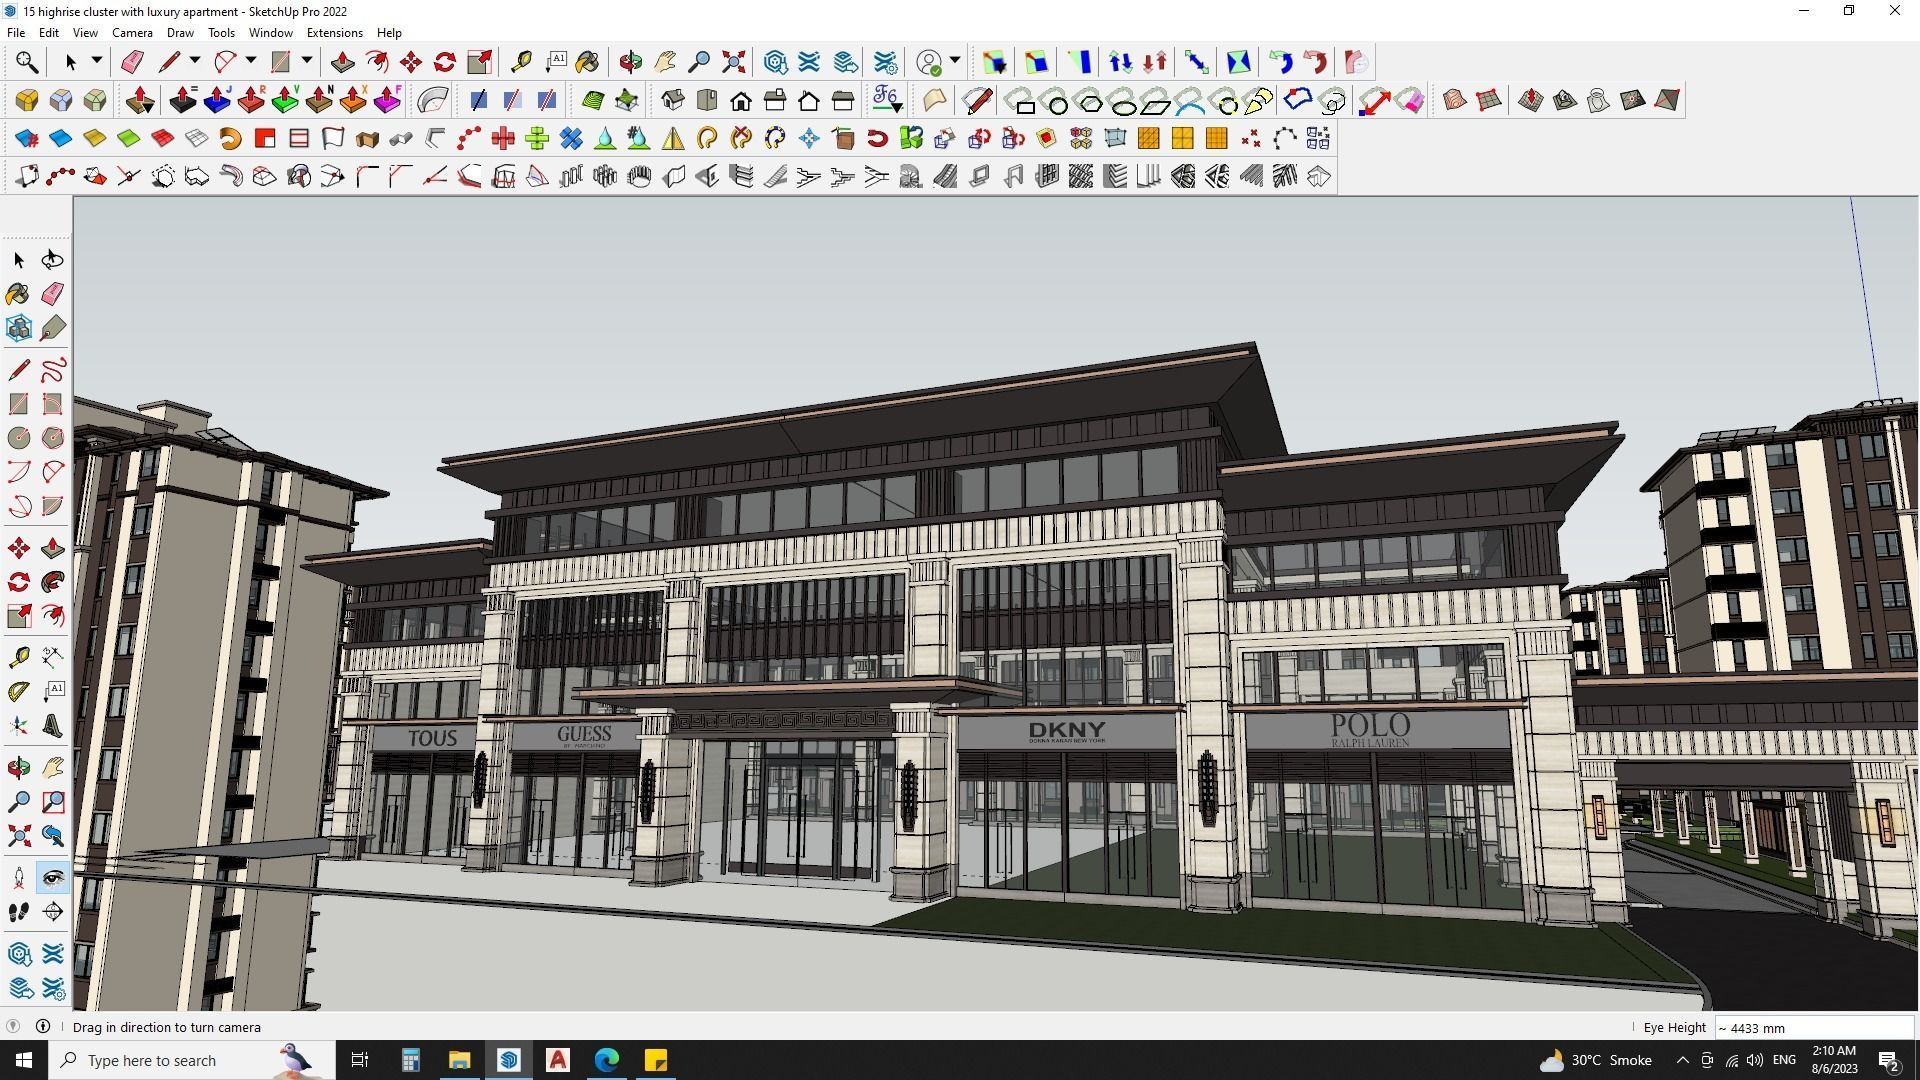Open 3D Warehouse from the top toolbar

click(x=775, y=62)
